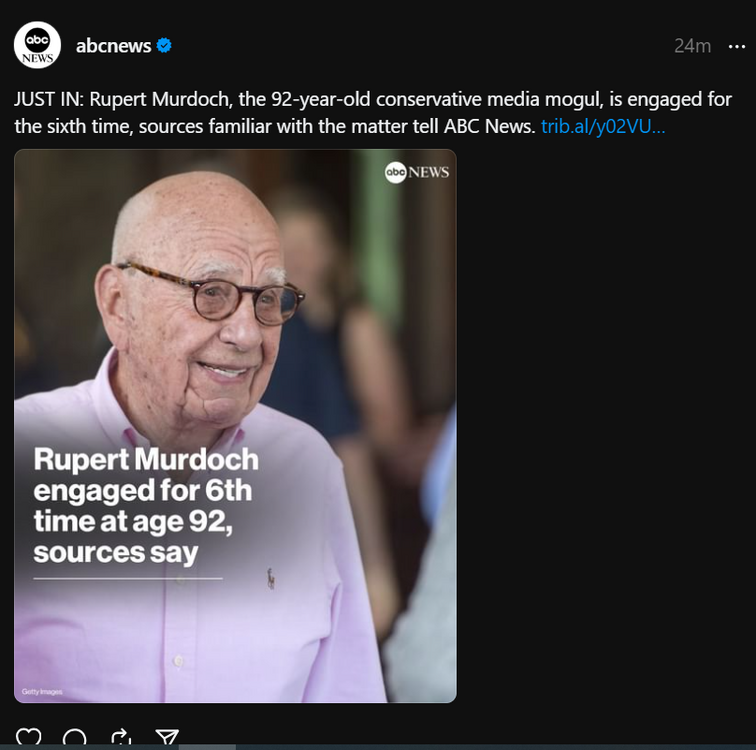Open the three-dot more options menu
This screenshot has width=756, height=750.
click(736, 46)
